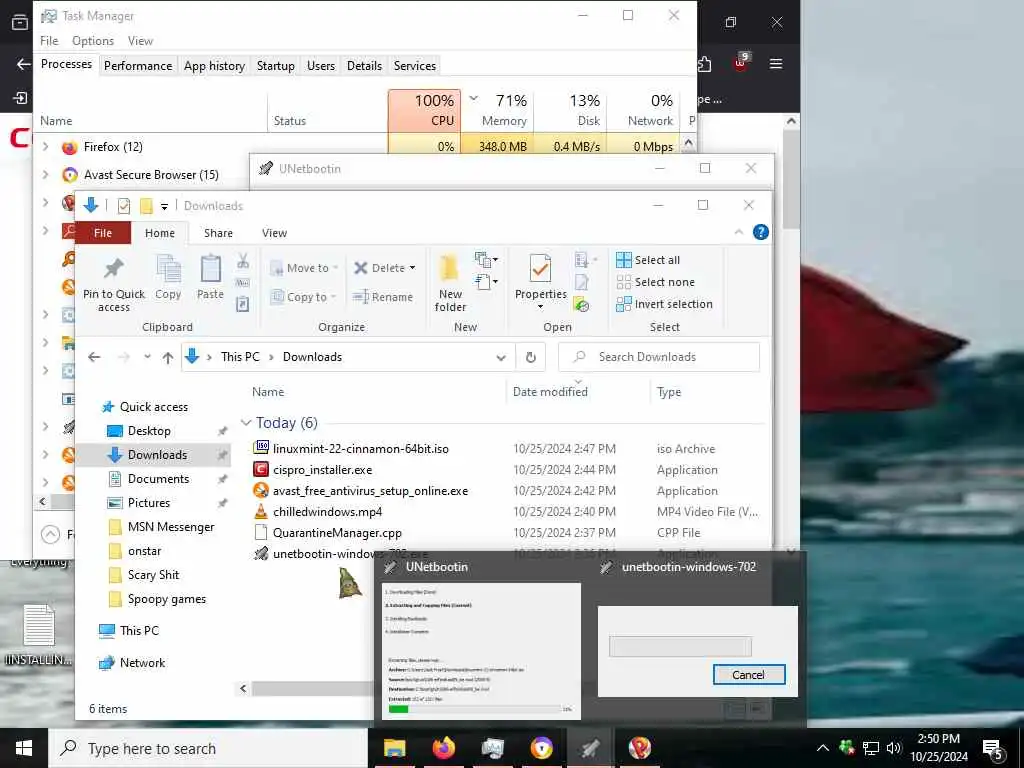Open the File ribbon tab
This screenshot has height=768, width=1024.
[x=103, y=233]
